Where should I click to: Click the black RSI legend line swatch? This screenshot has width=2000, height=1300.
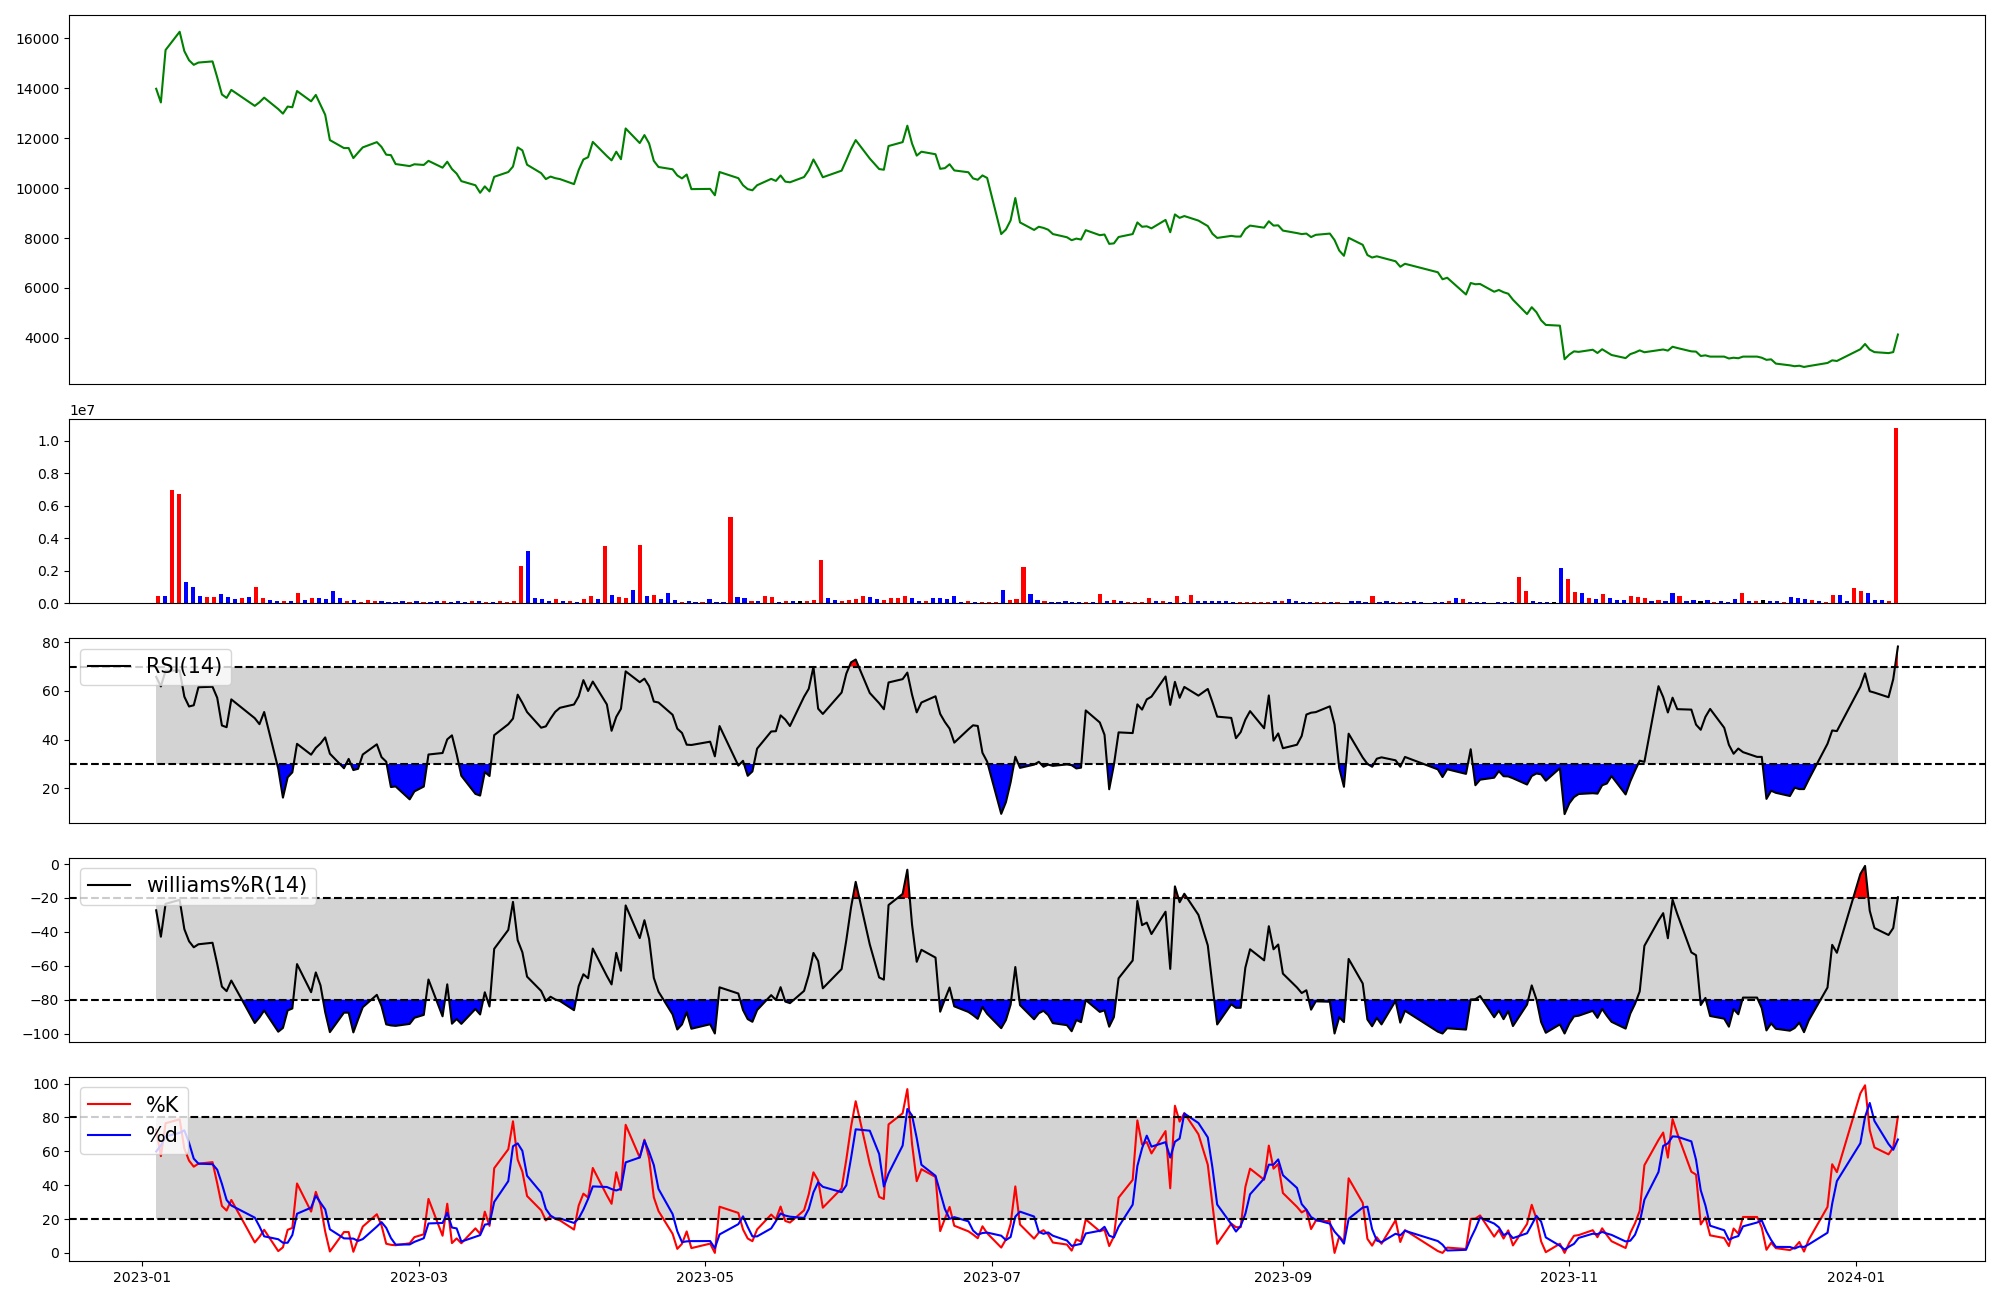110,666
